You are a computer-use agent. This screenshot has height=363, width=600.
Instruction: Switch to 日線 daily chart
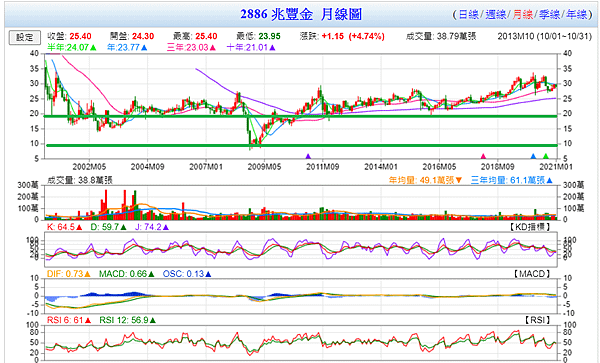468,15
